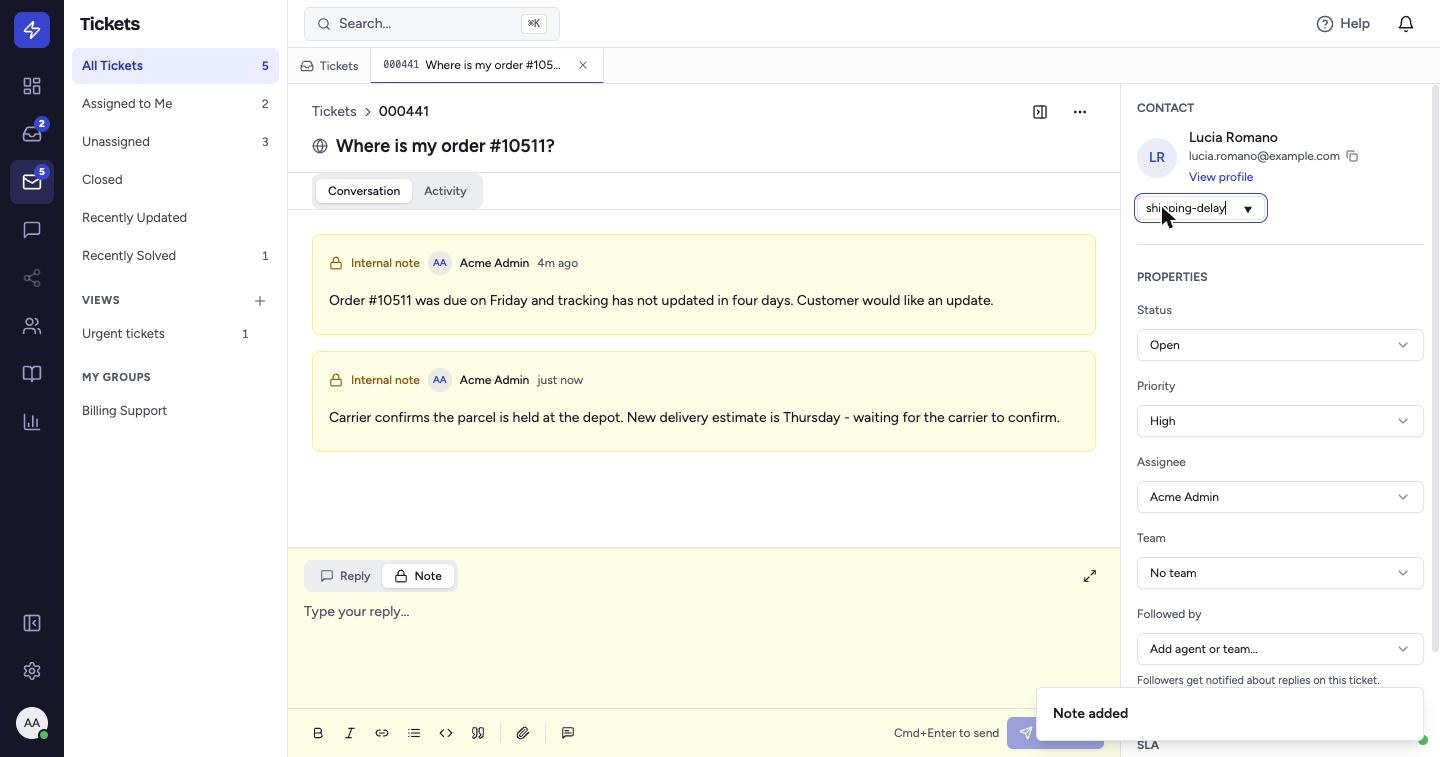
Task: Open Help in the top bar
Action: pos(1343,23)
